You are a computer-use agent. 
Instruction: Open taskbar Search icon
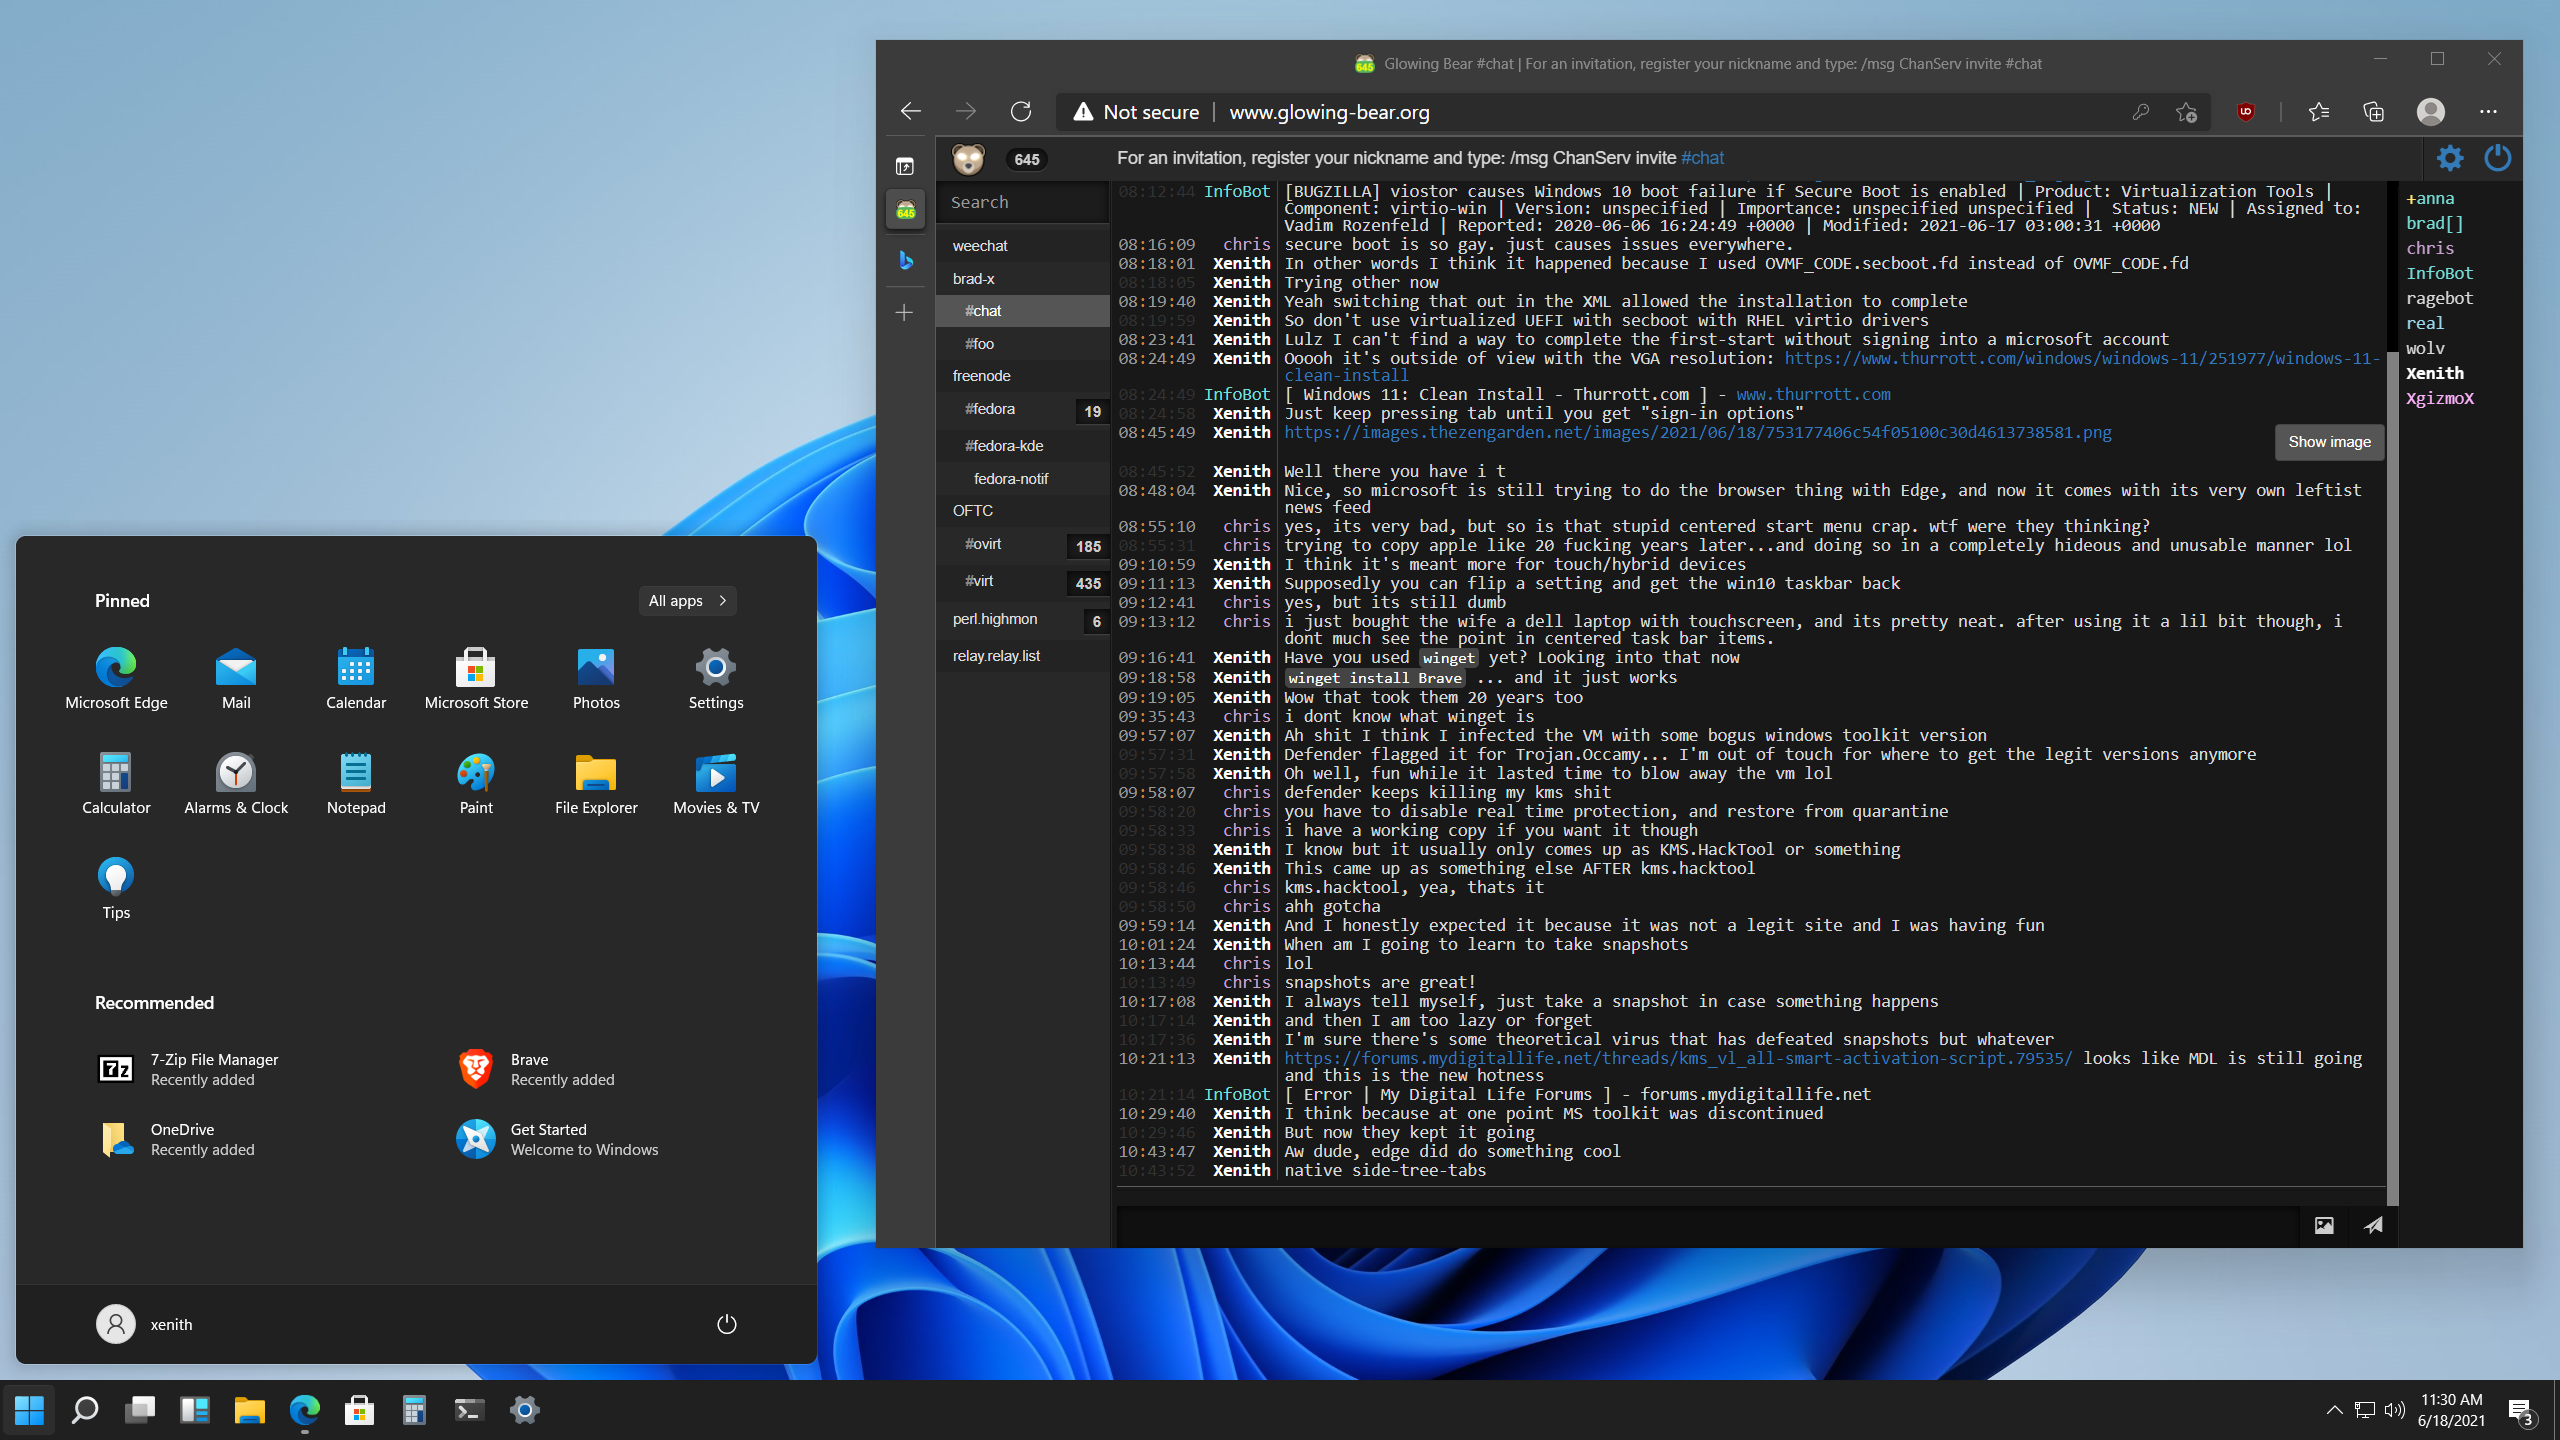(85, 1410)
